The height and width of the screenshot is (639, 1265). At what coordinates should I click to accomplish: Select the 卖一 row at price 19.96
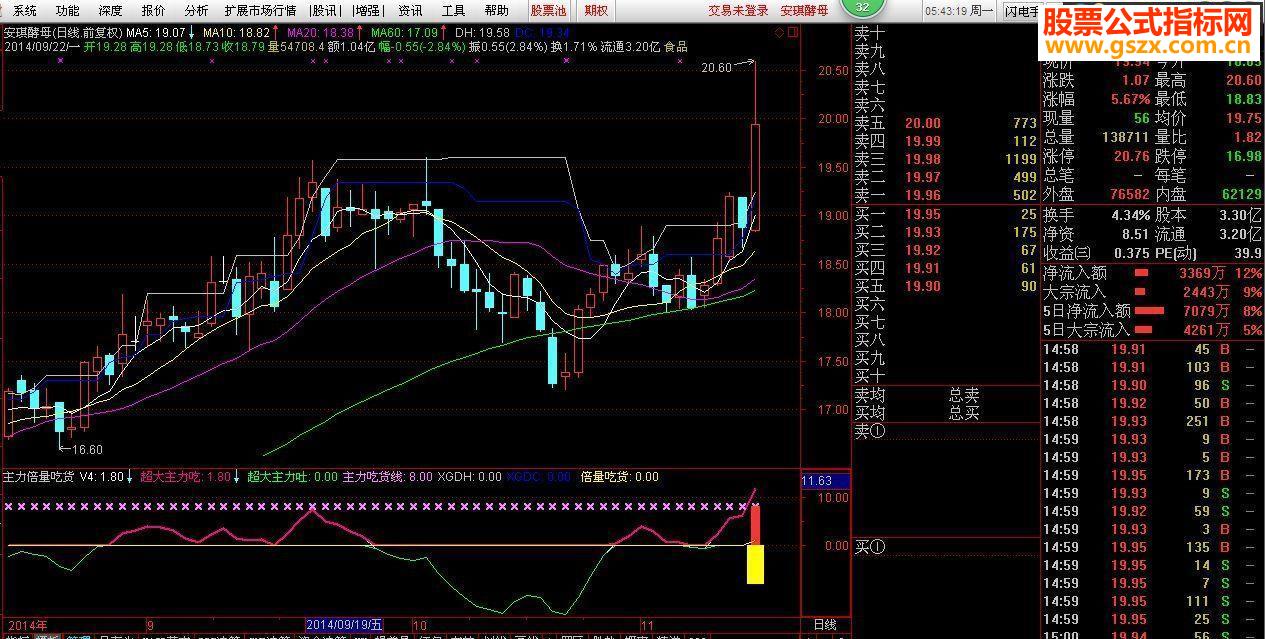point(945,195)
